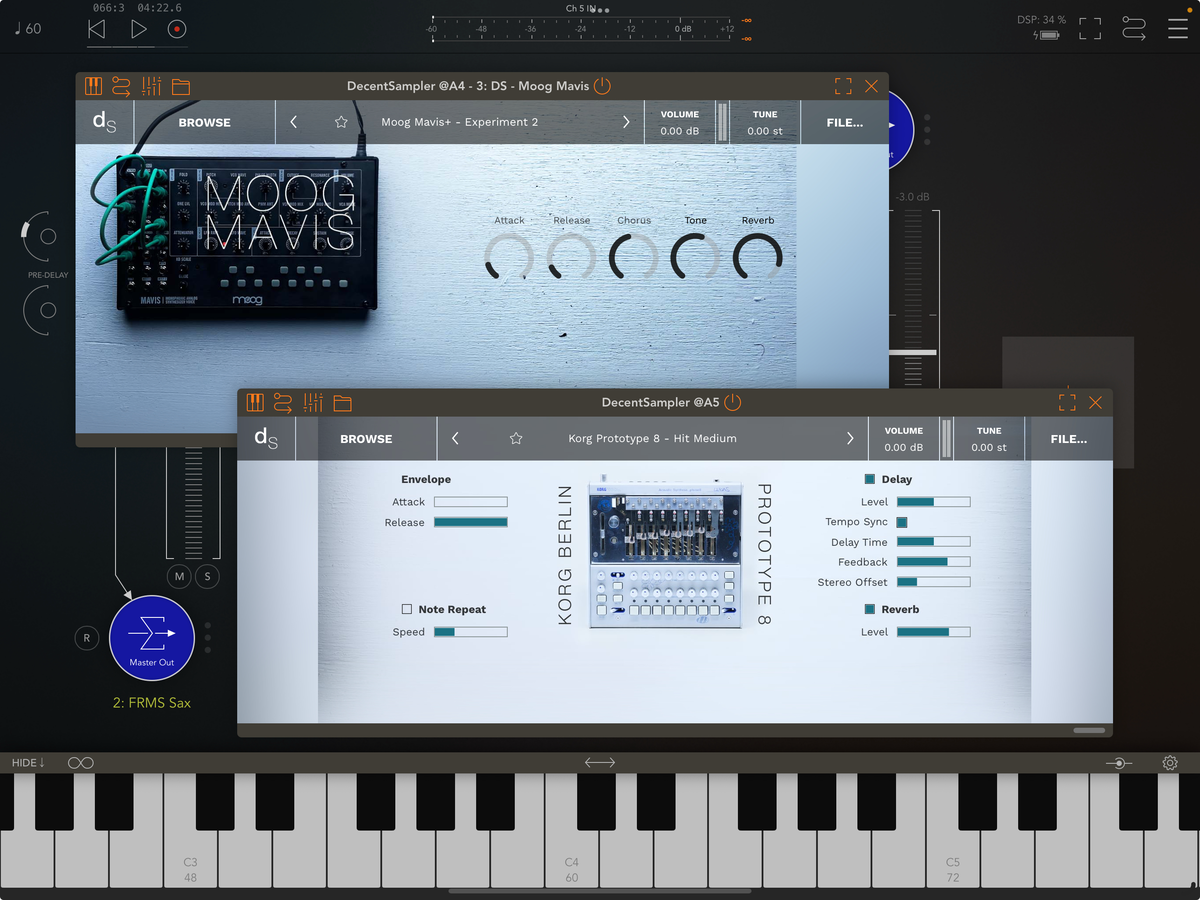Open the FILE... menu in the Moog Mavis window
Viewport: 1200px width, 900px height.
[x=845, y=122]
